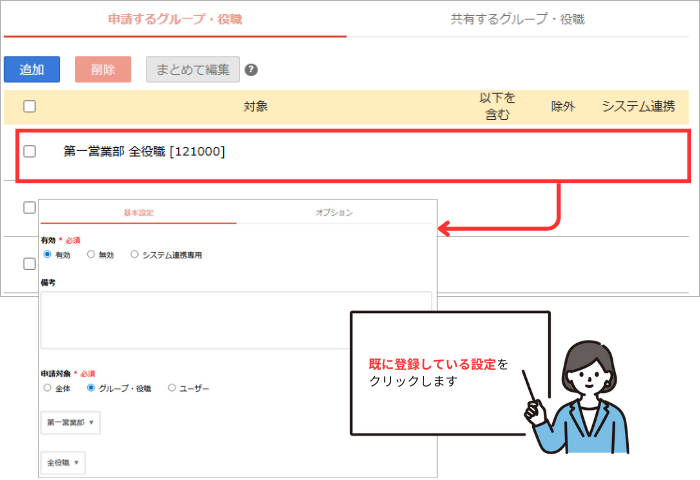Viewport: 700px width, 480px height.
Task: Click the まとめて編集 button
Action: [x=192, y=69]
